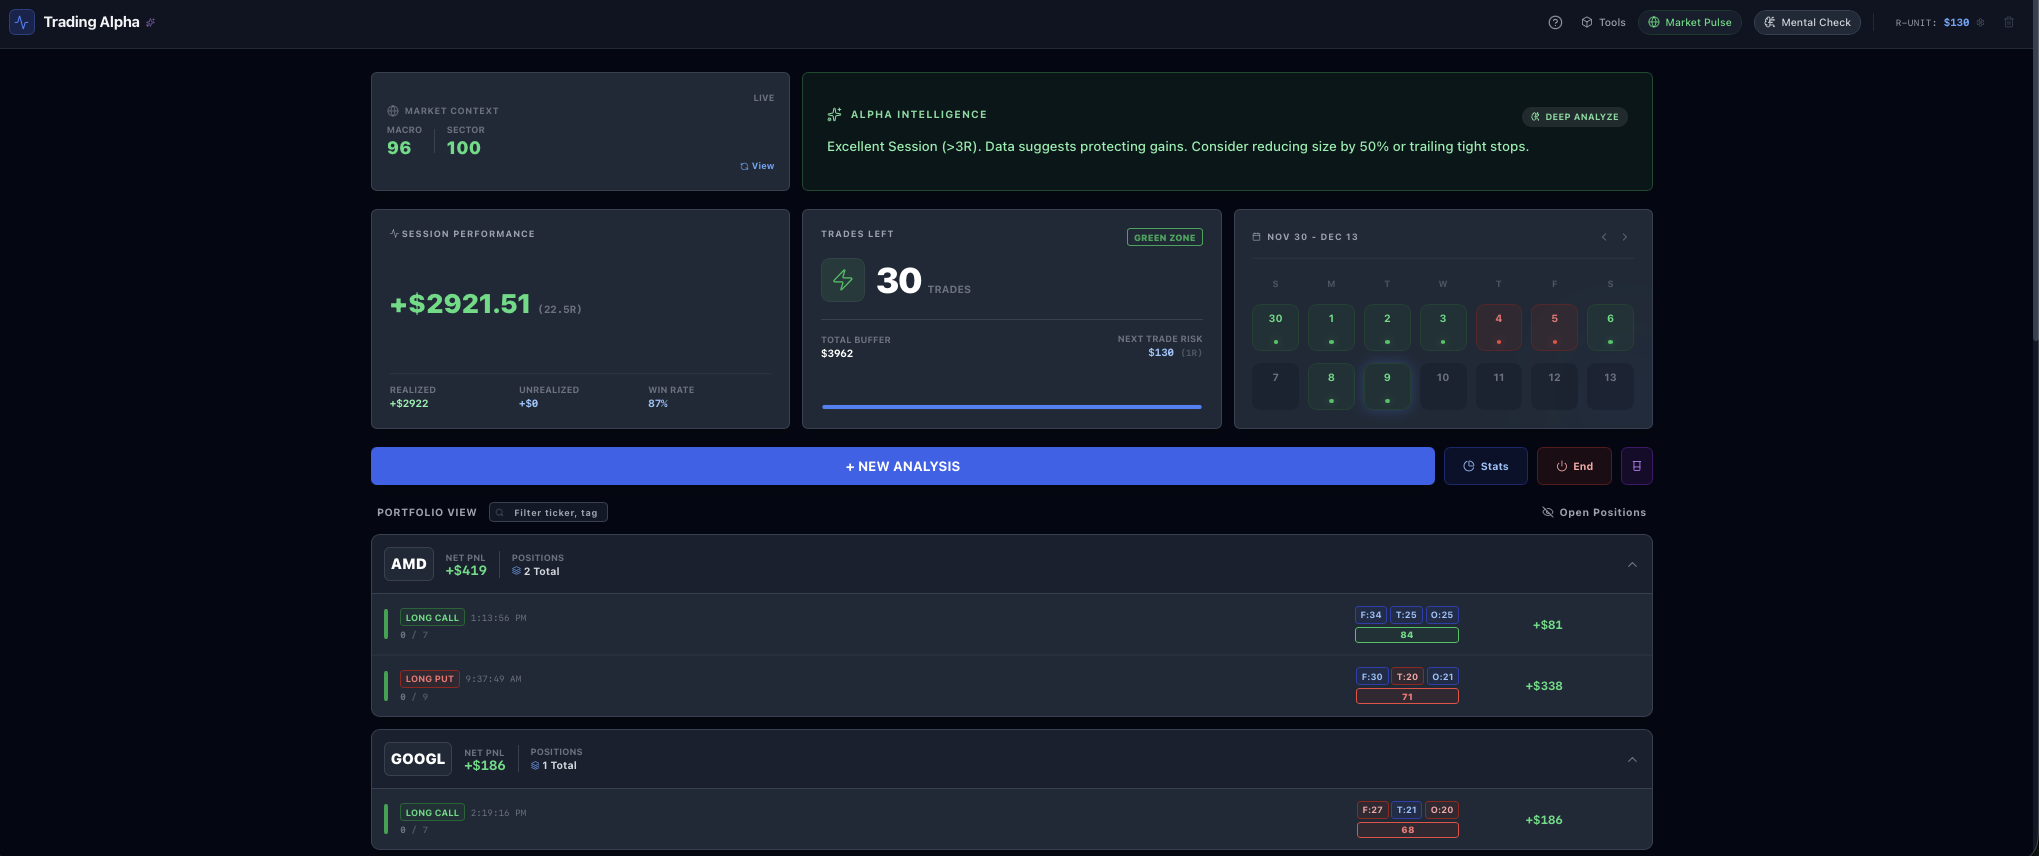The width and height of the screenshot is (2039, 856).
Task: Click the AMD ticker badge
Action: point(409,564)
